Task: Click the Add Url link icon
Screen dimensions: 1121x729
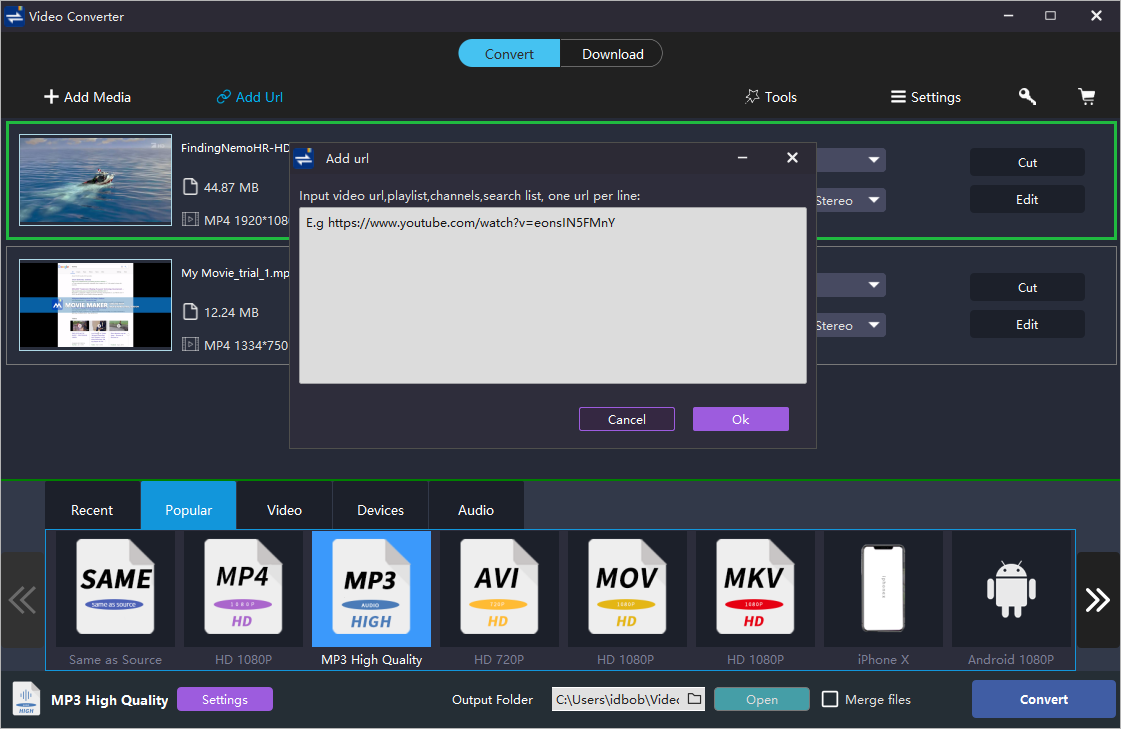Action: click(224, 96)
